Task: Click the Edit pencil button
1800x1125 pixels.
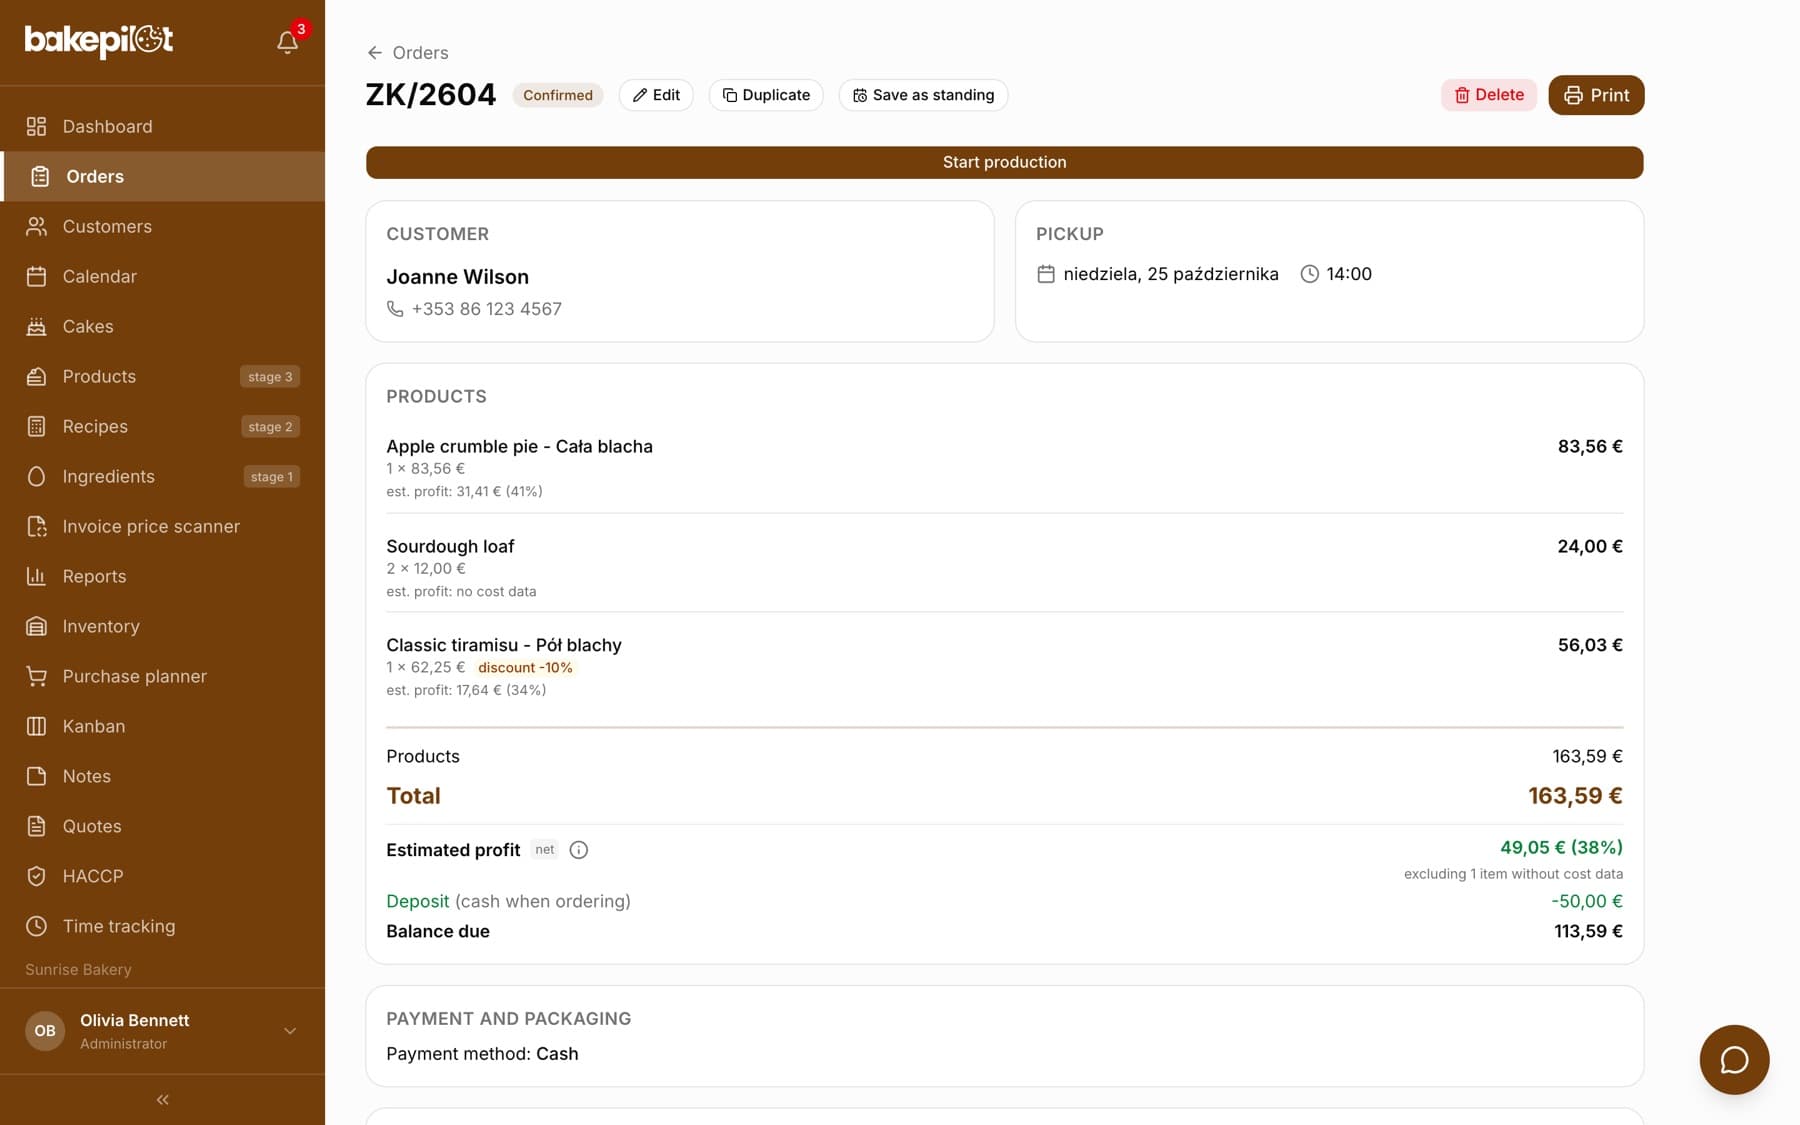Action: click(x=656, y=95)
